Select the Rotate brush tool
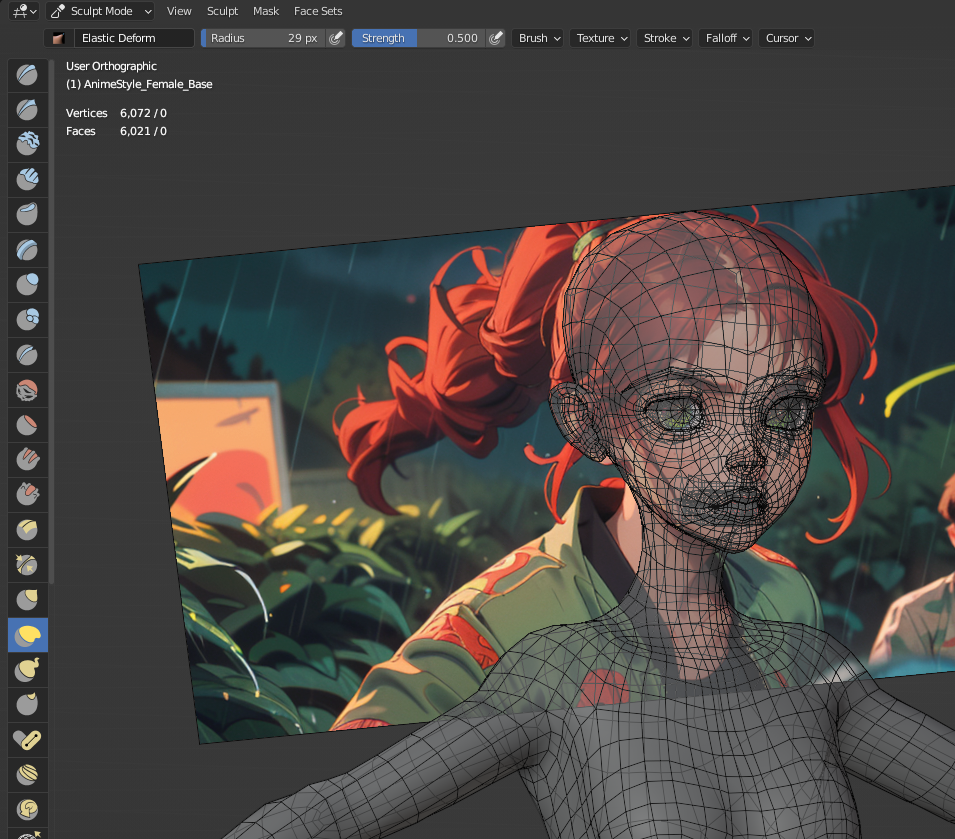 click(27, 809)
